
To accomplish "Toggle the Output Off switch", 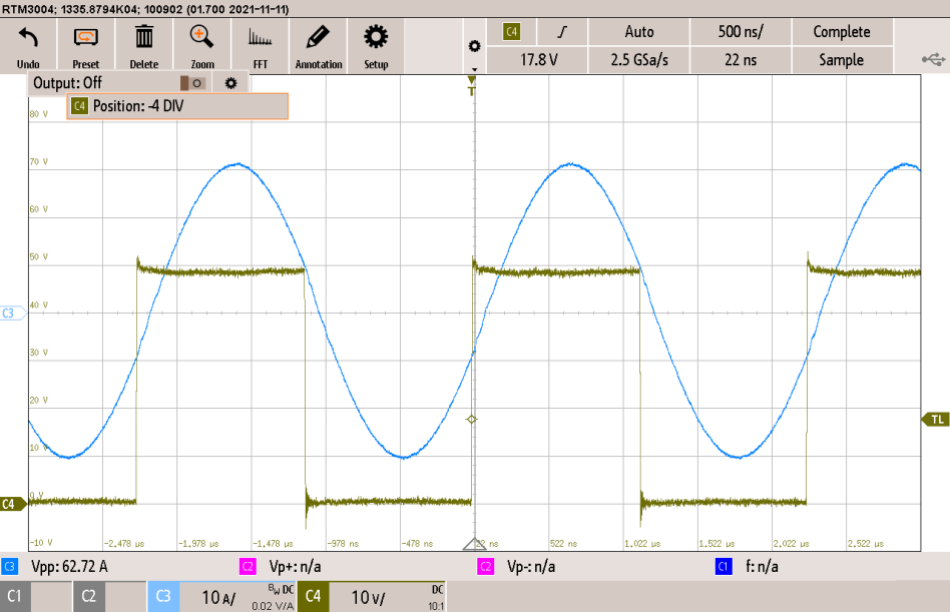I will pyautogui.click(x=193, y=83).
